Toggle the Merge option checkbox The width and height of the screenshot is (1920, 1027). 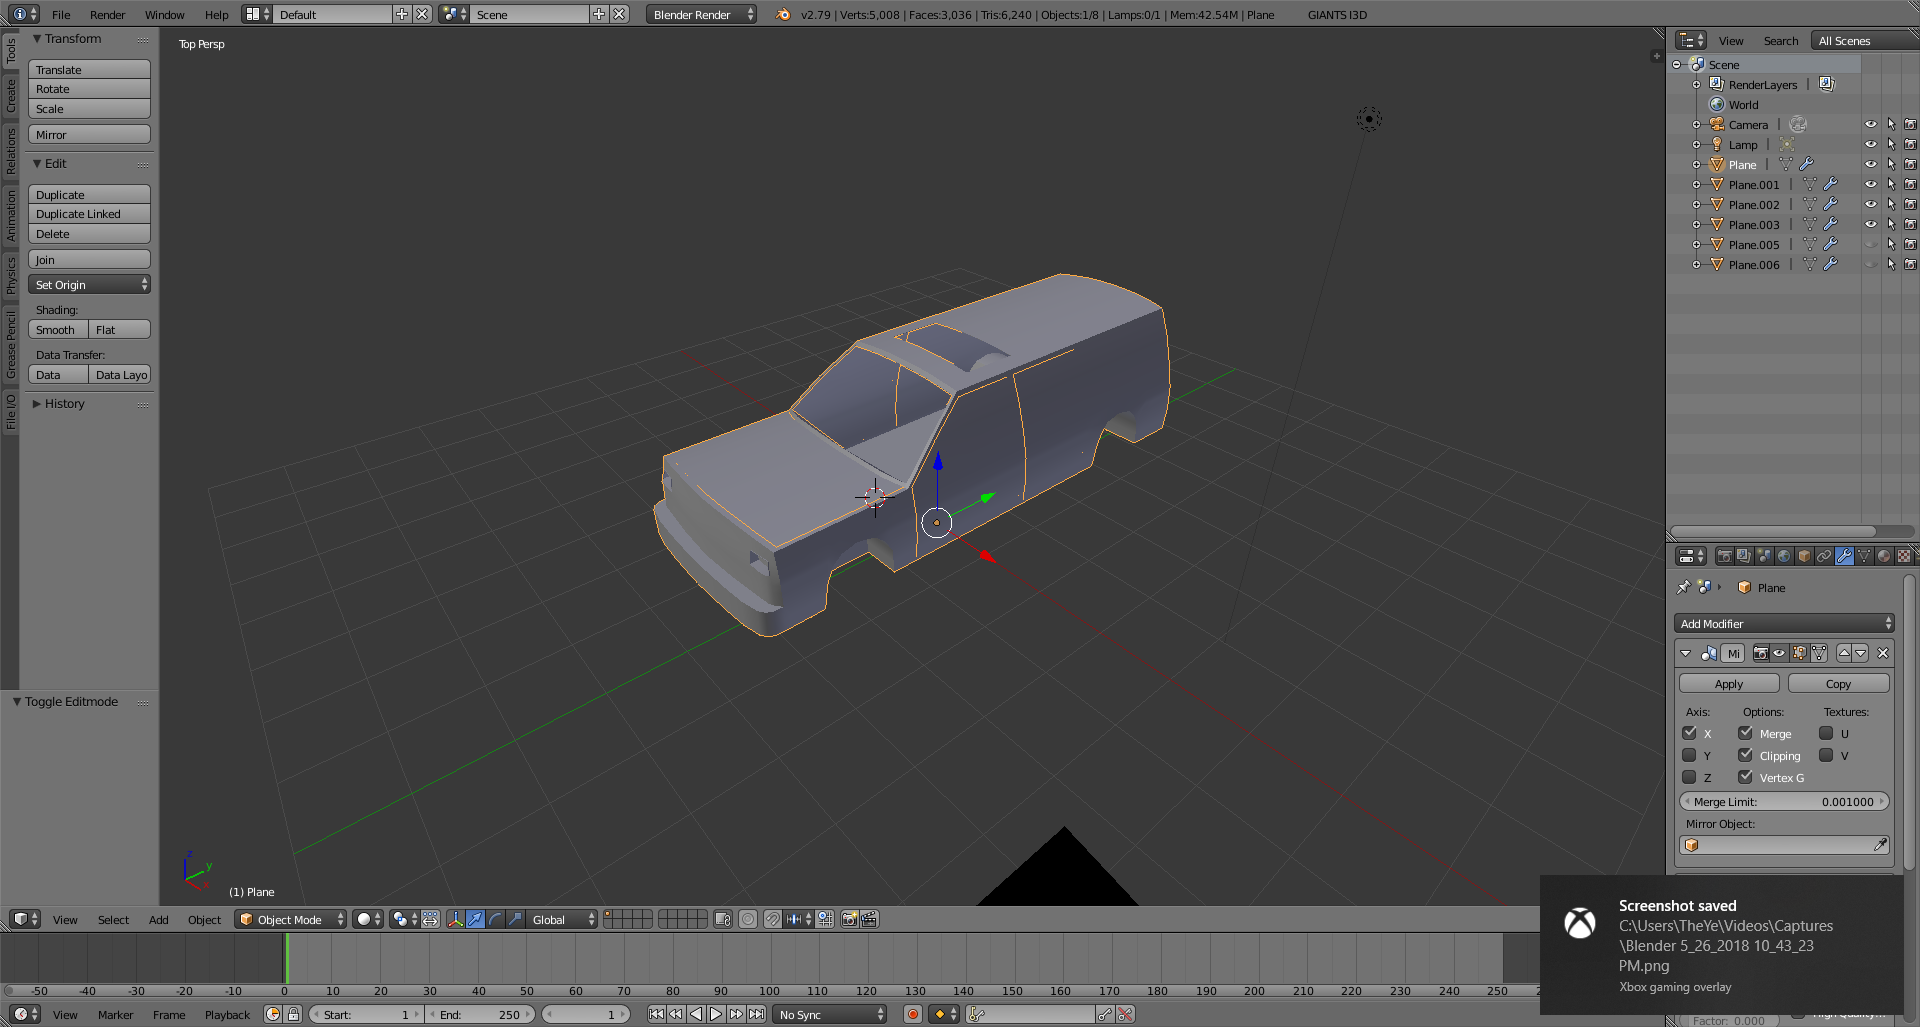1745,733
